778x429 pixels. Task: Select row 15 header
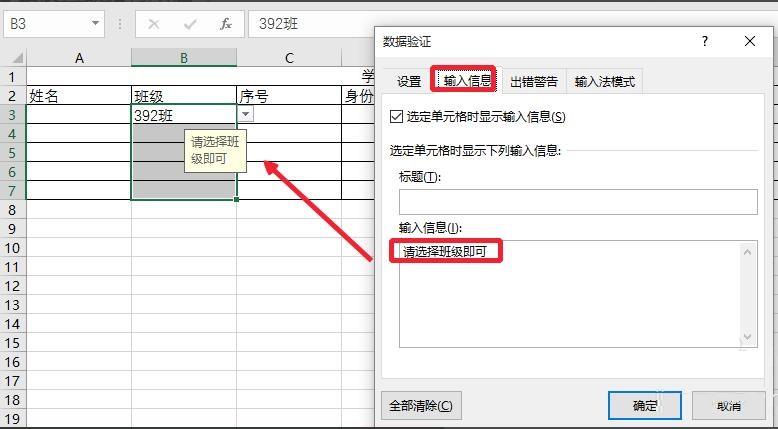[x=12, y=343]
